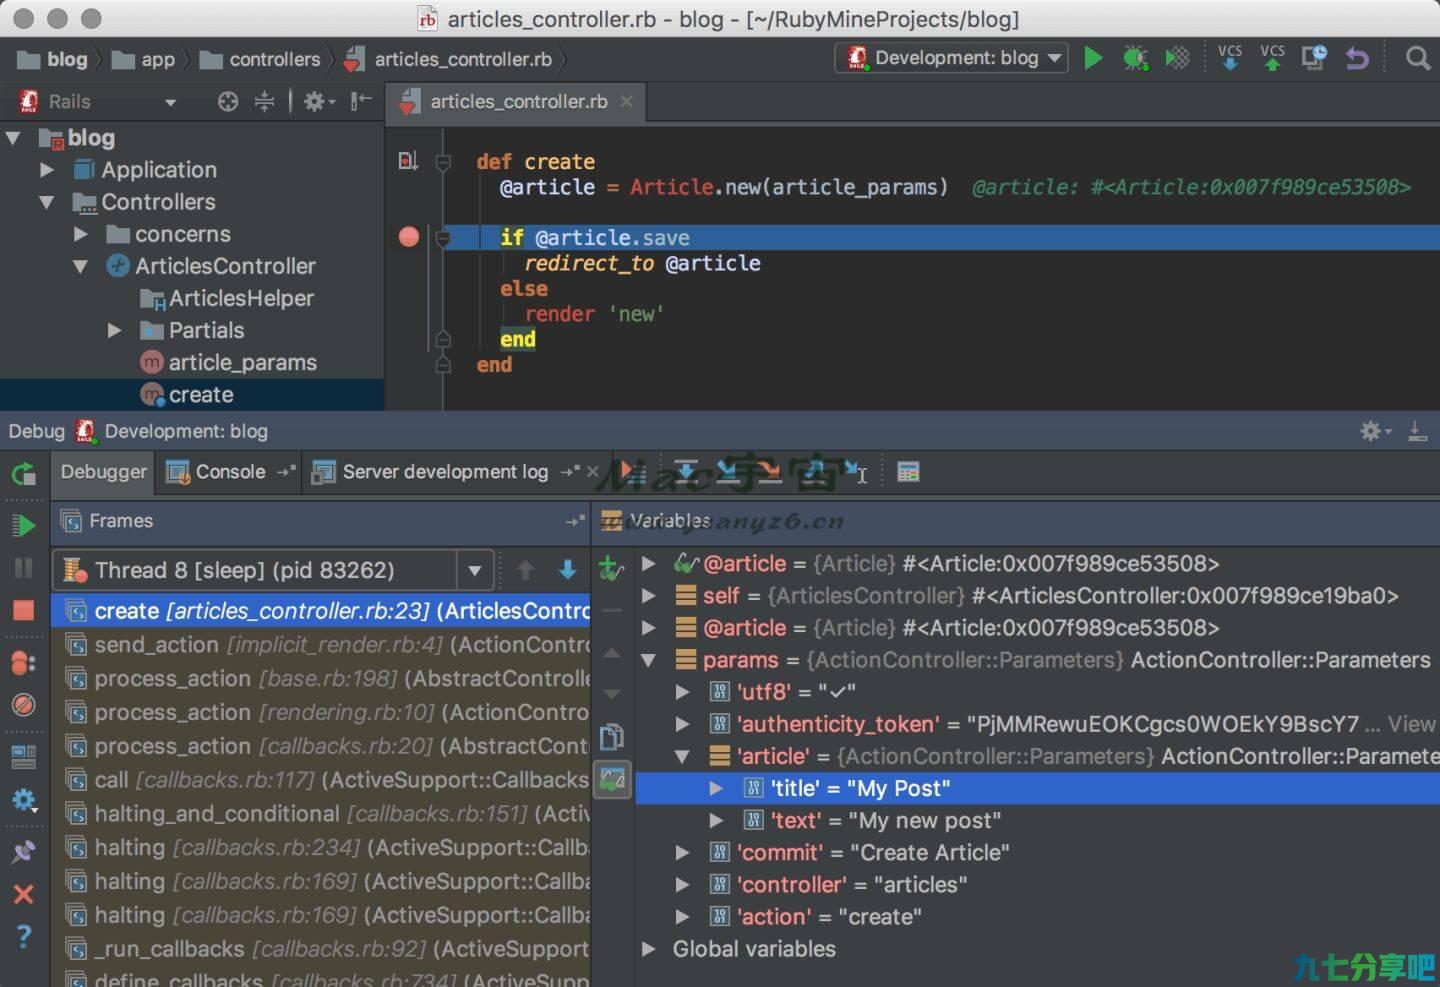This screenshot has width=1440, height=987.
Task: Open debugger help question mark
Action: click(x=24, y=936)
